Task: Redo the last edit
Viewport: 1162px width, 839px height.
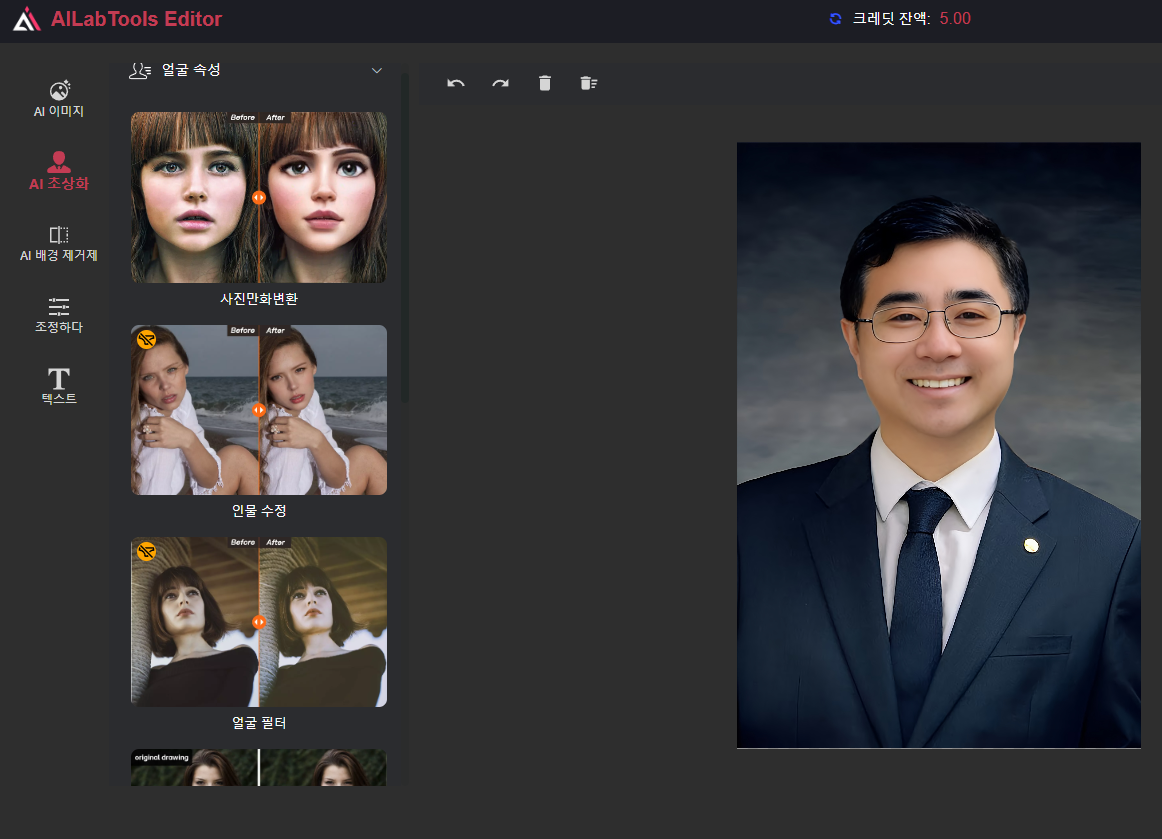Action: tap(500, 83)
